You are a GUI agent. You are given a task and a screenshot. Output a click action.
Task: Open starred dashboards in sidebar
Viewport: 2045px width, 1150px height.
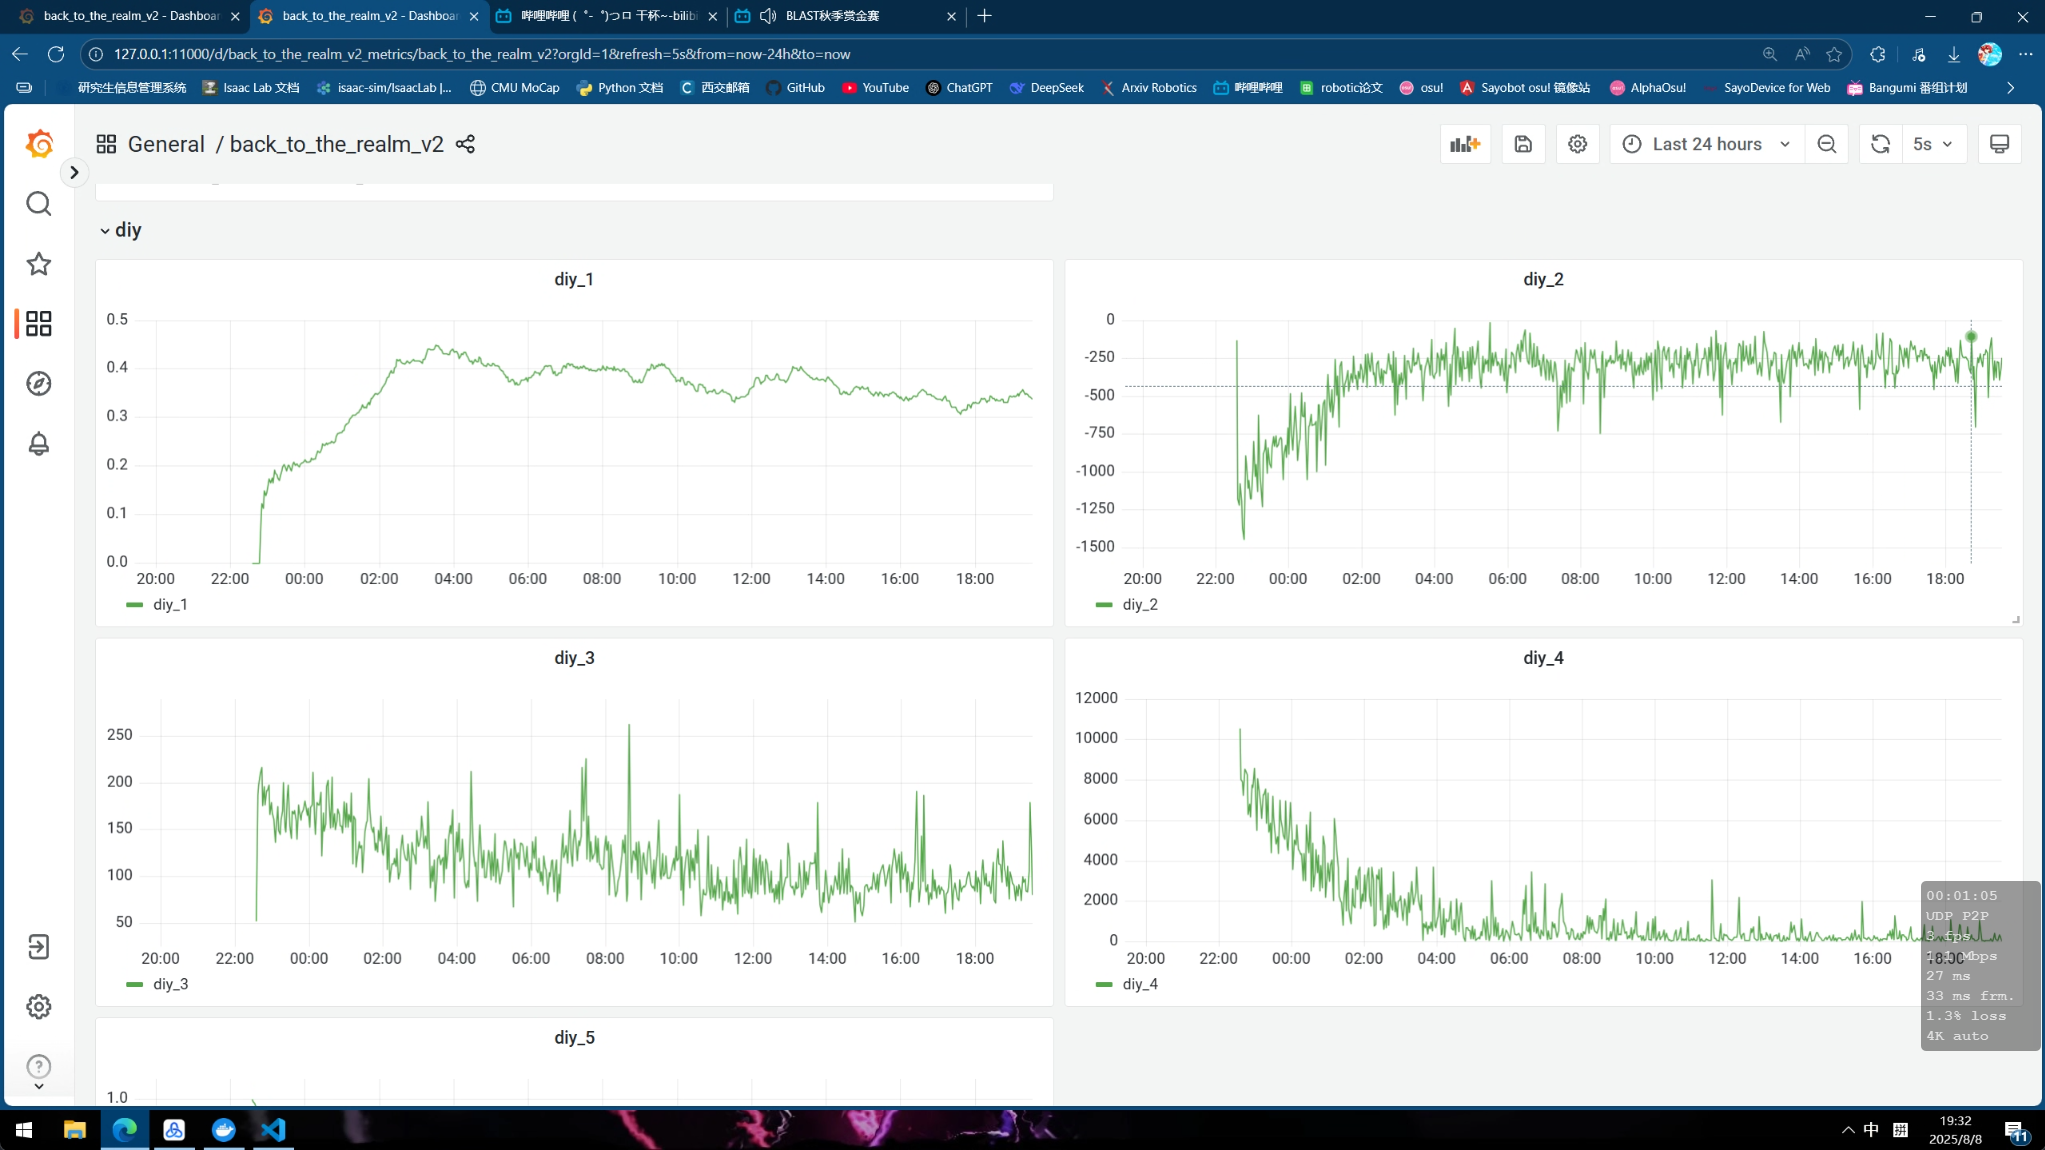[38, 264]
